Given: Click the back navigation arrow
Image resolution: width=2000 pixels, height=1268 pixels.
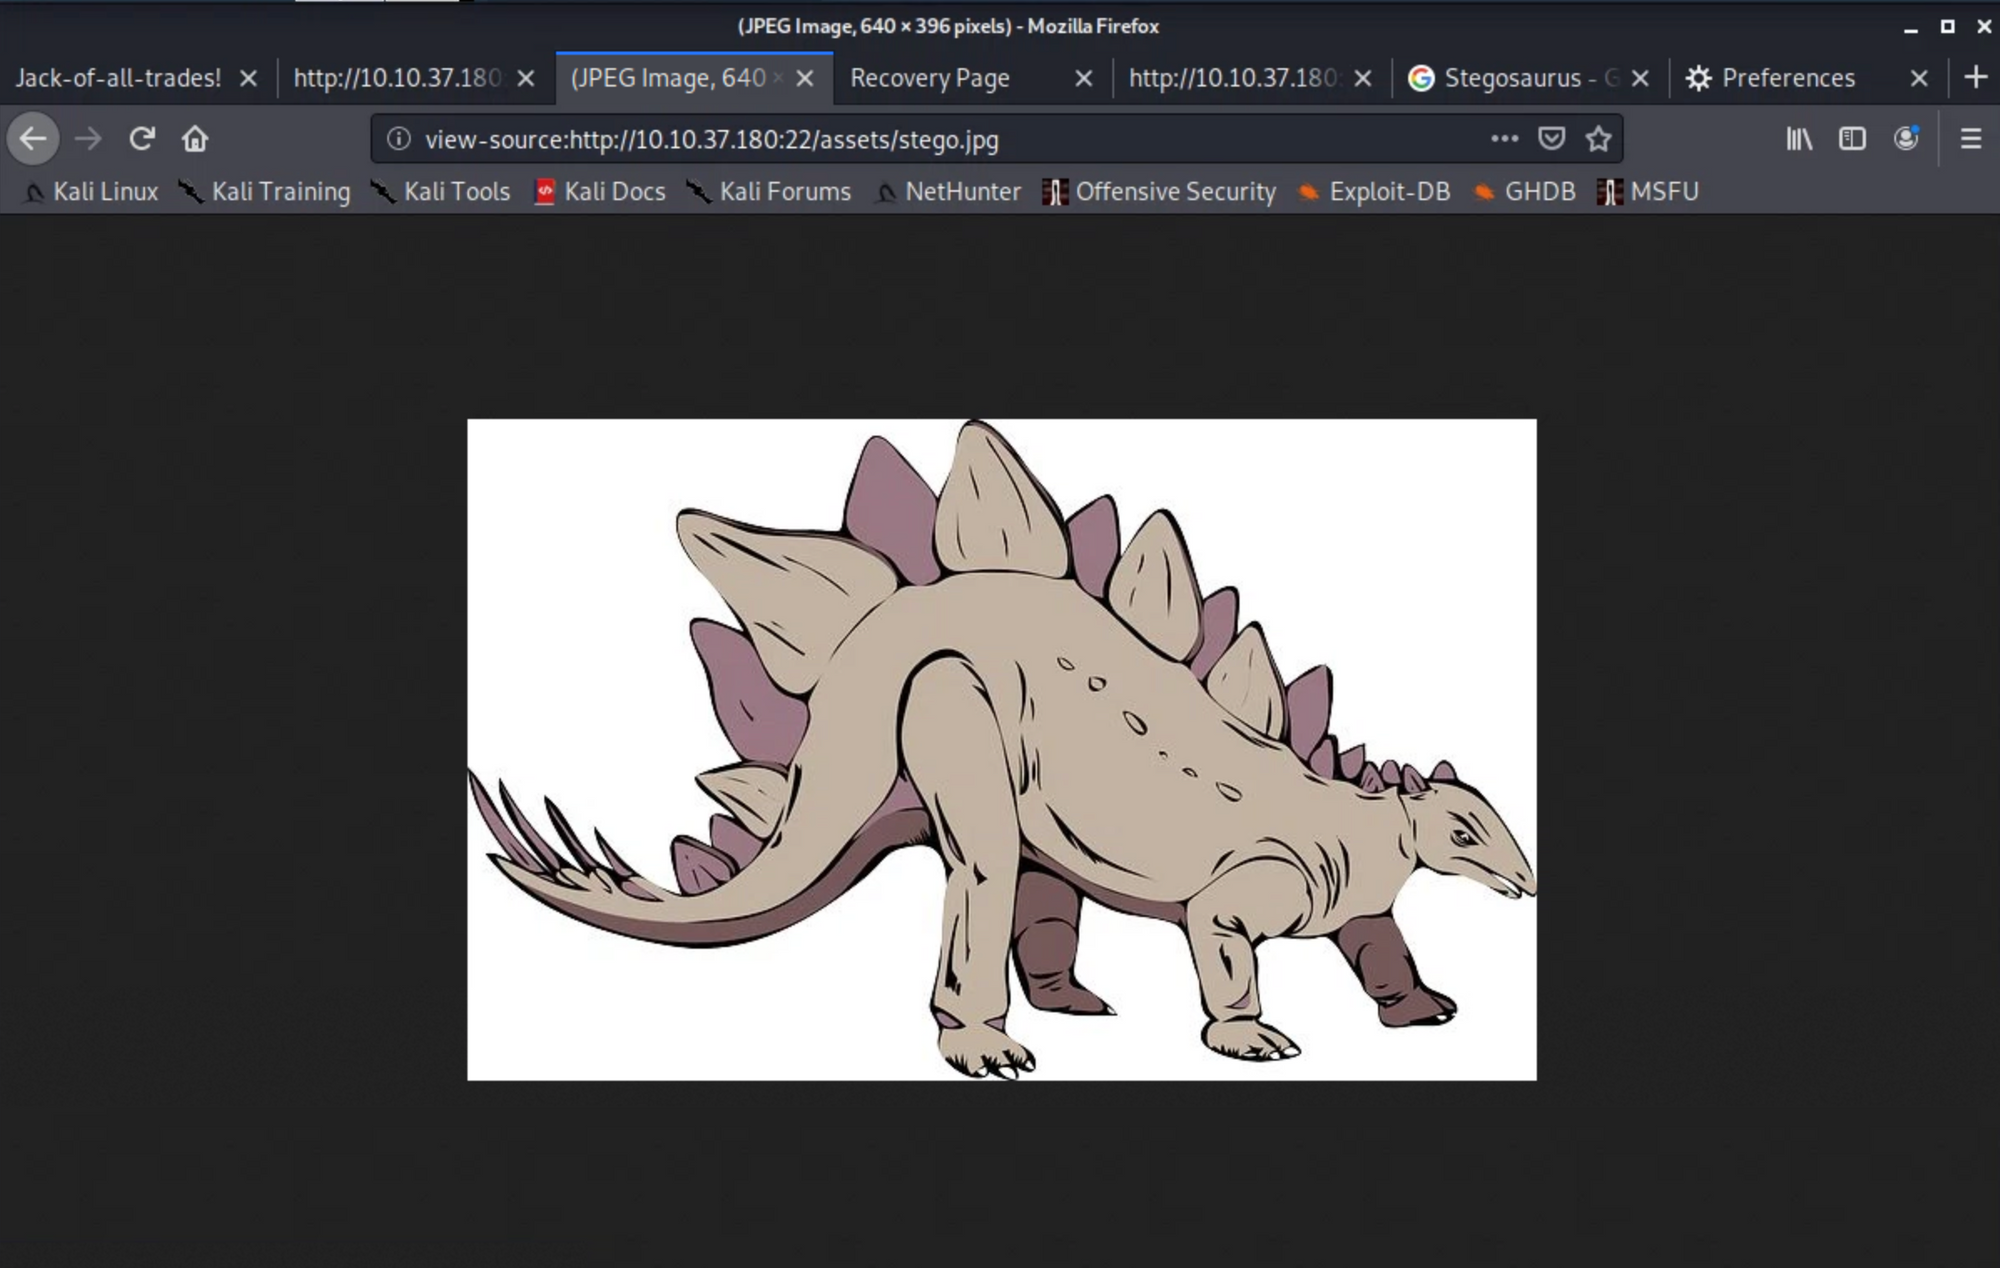Looking at the screenshot, I should pos(33,139).
